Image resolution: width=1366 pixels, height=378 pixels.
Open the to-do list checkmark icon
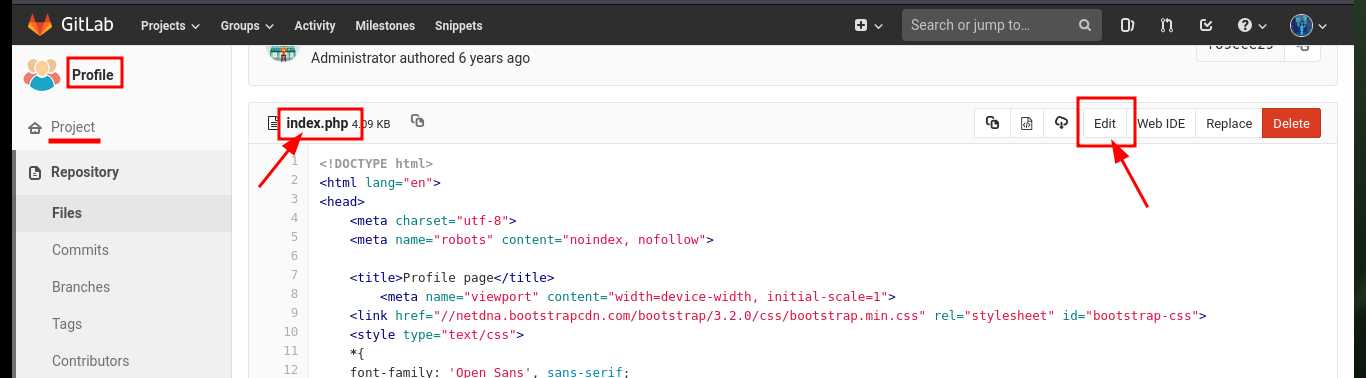click(x=1206, y=25)
